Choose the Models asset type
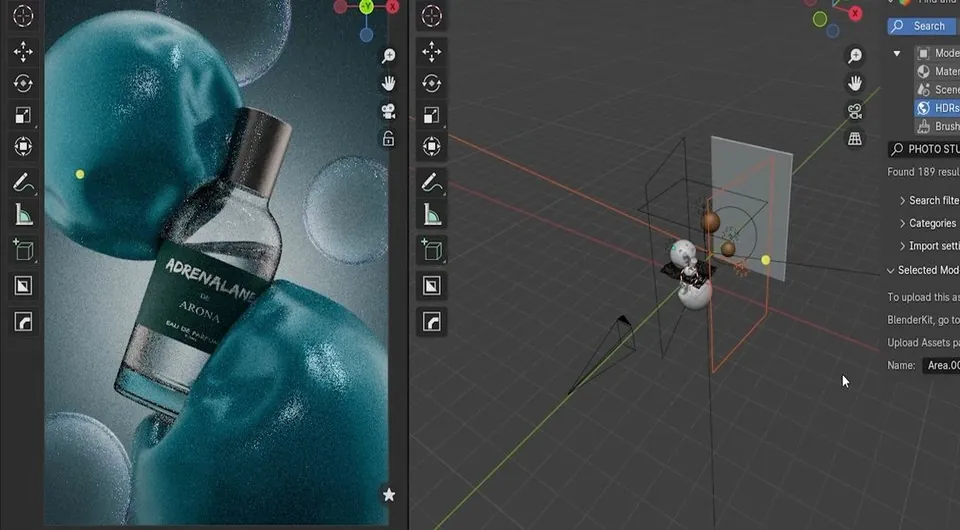 pyautogui.click(x=937, y=53)
